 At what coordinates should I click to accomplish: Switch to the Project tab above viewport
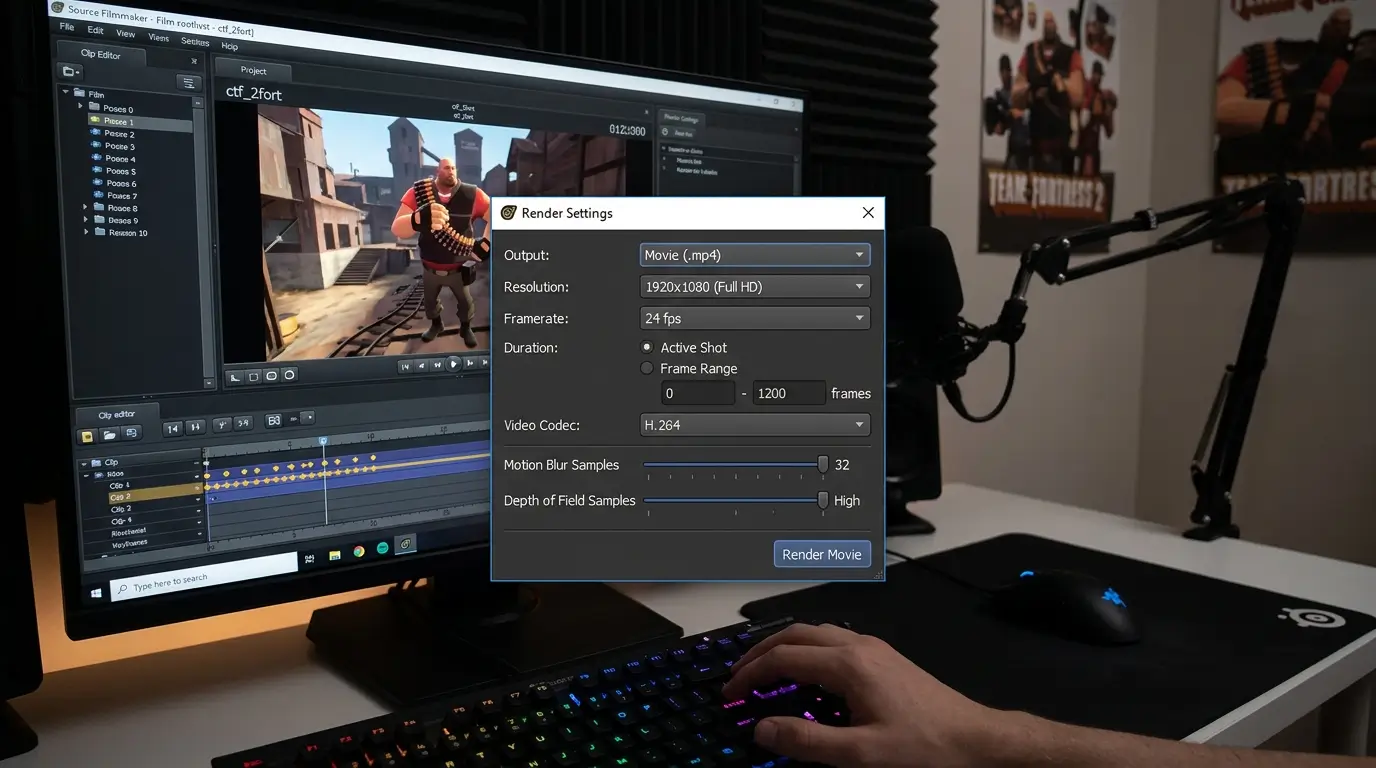(x=253, y=70)
